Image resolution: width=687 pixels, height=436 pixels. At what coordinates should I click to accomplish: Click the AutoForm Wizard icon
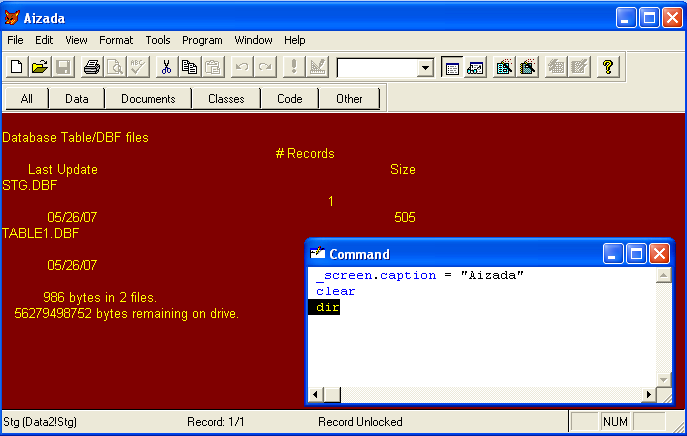point(556,67)
